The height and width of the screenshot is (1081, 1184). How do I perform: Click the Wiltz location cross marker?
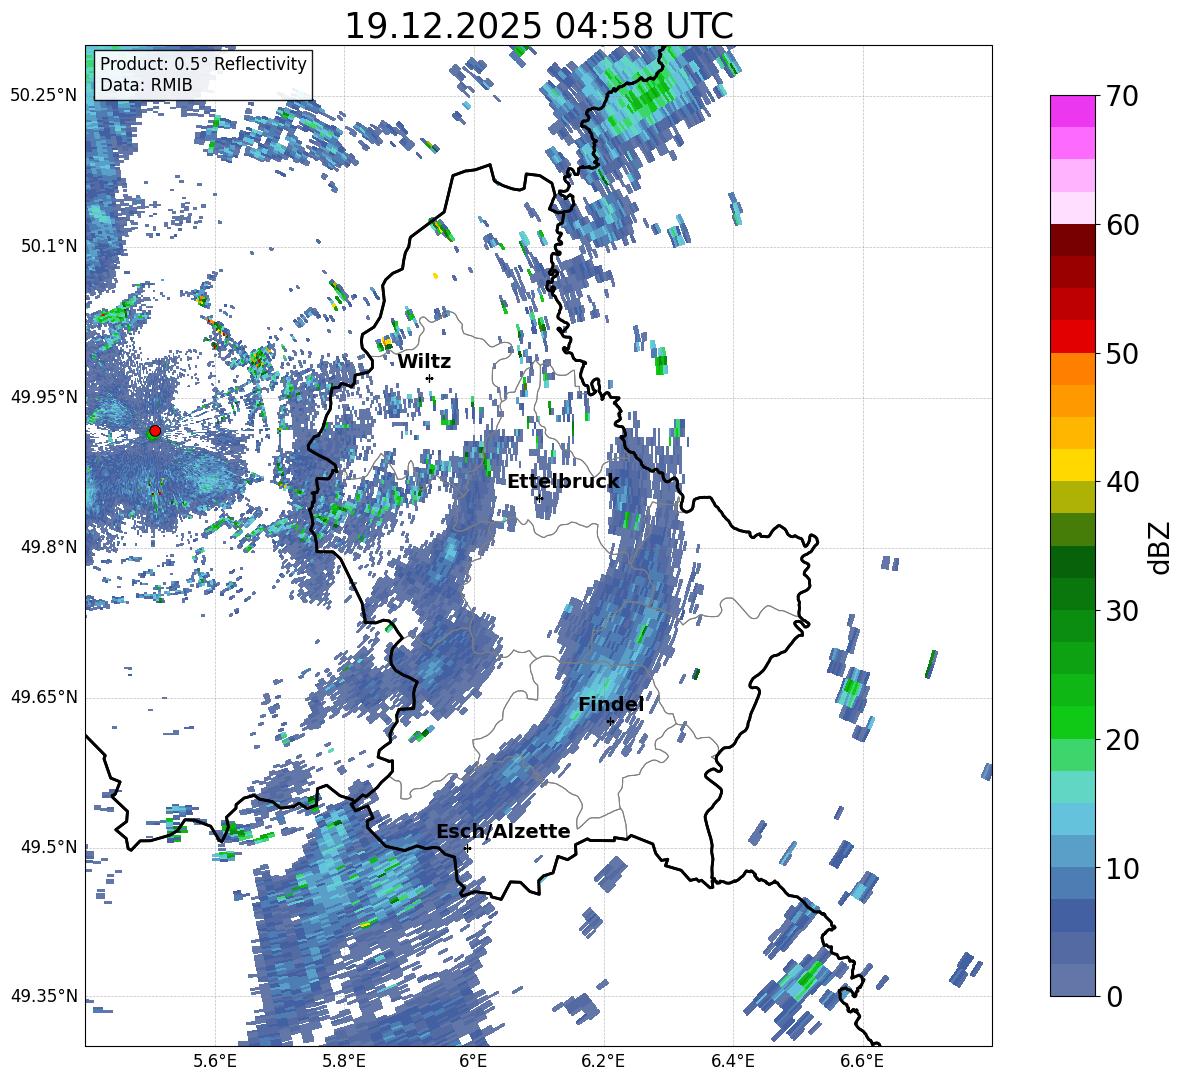(430, 378)
